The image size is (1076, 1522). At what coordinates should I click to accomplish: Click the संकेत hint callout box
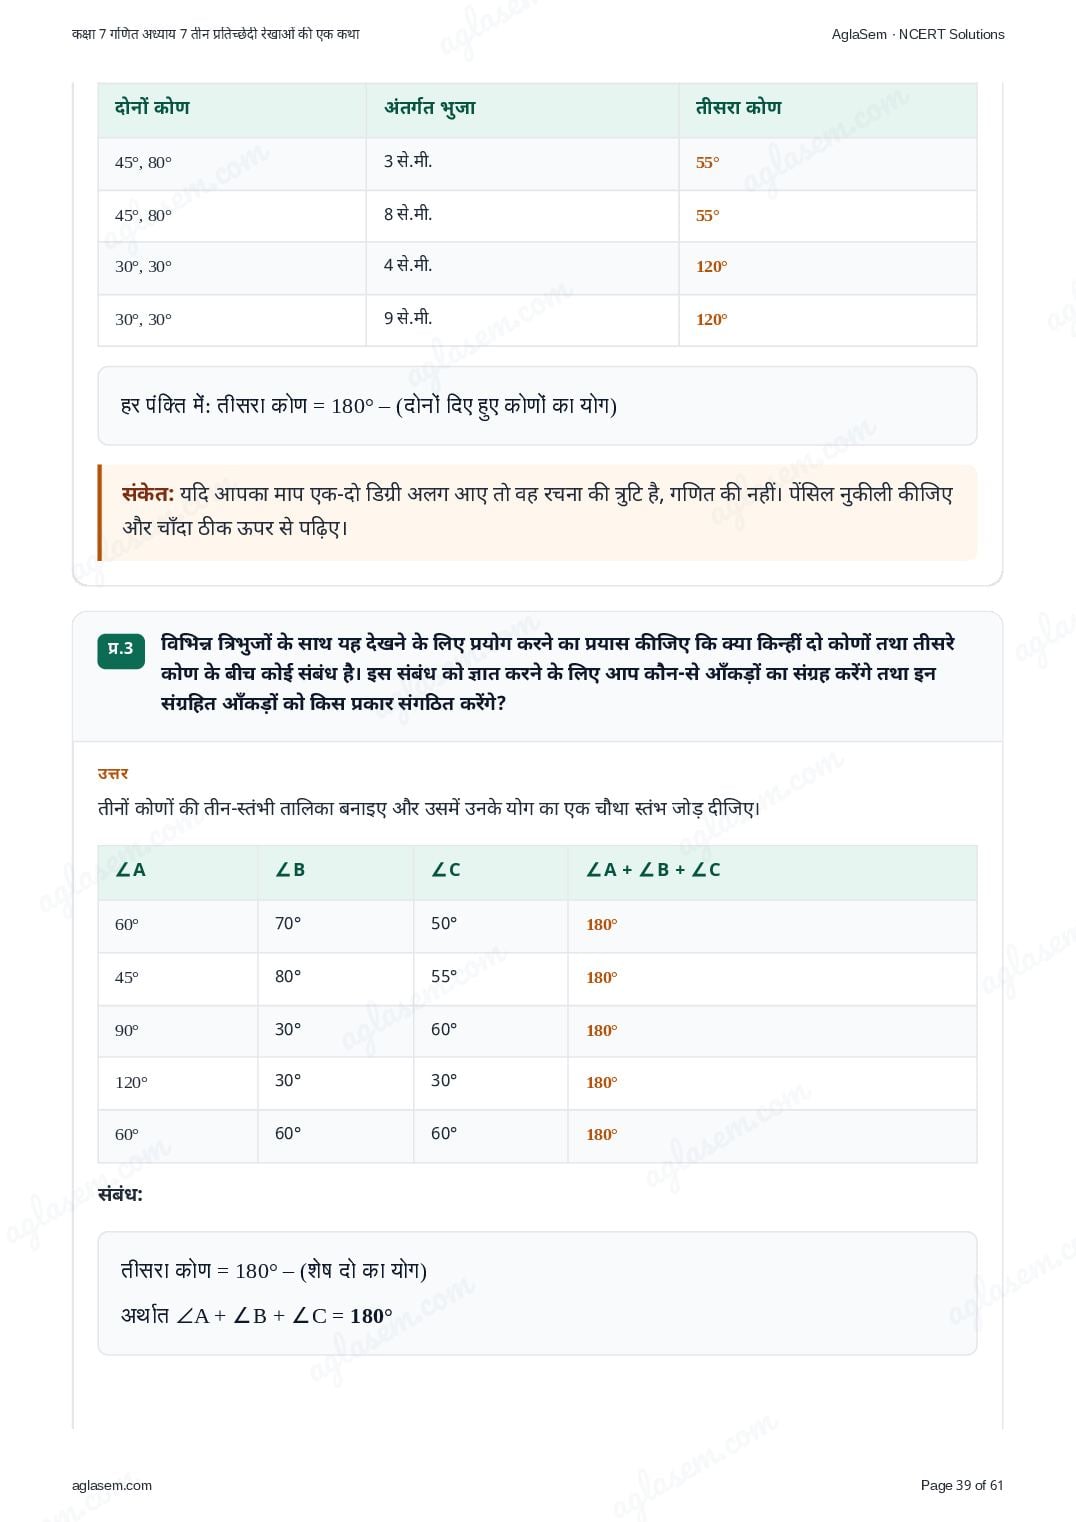pos(537,511)
